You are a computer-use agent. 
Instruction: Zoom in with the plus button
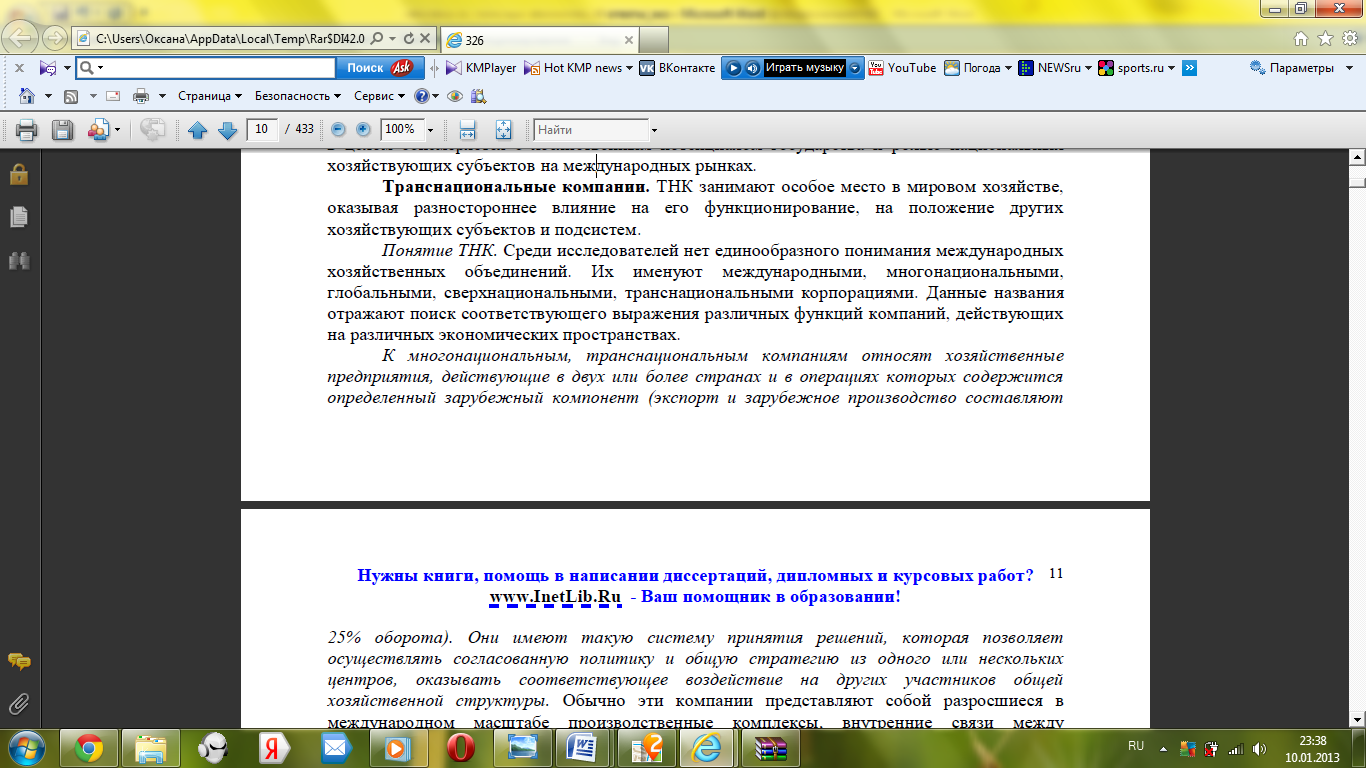363,130
